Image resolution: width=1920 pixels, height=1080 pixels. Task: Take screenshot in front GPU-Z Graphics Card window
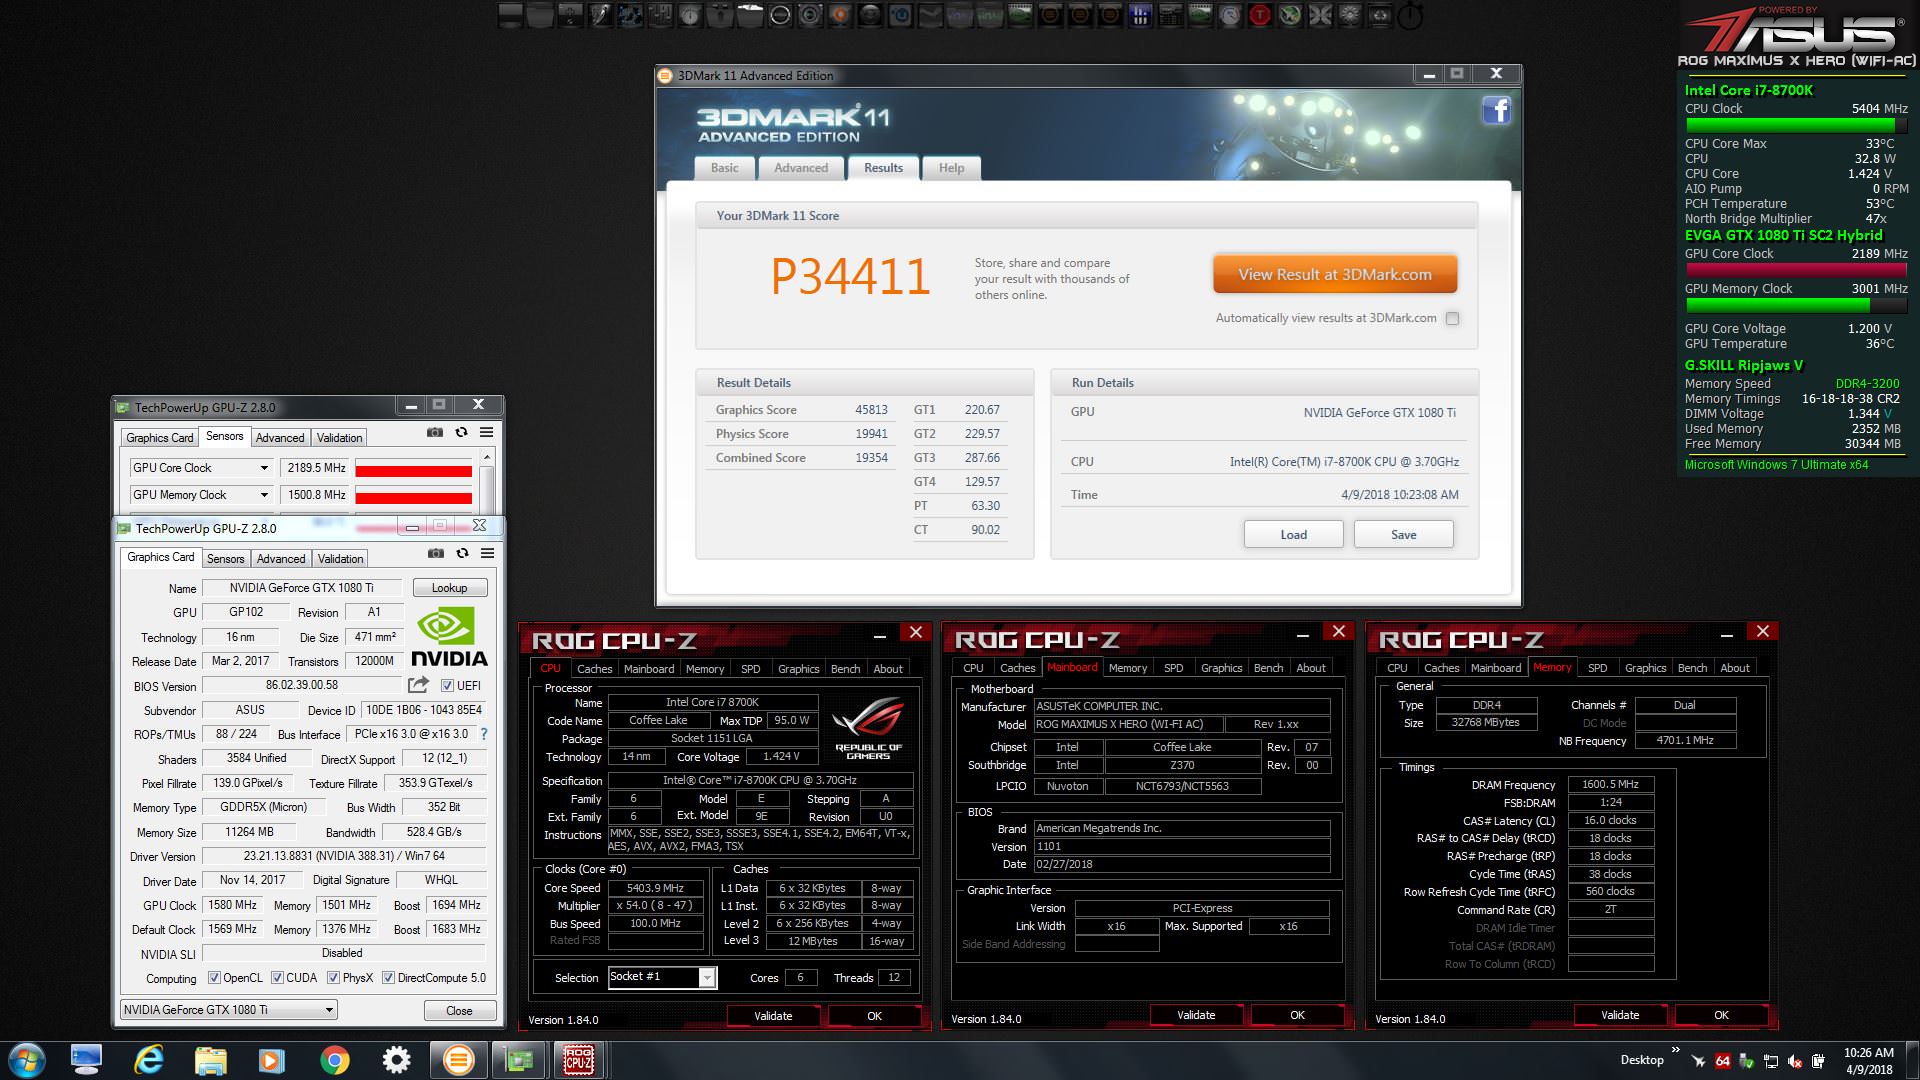[x=436, y=553]
